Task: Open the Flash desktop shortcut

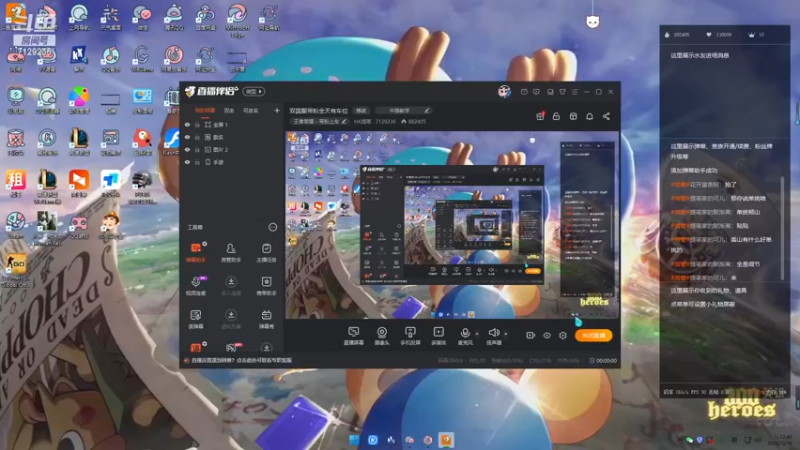Action: 171,140
